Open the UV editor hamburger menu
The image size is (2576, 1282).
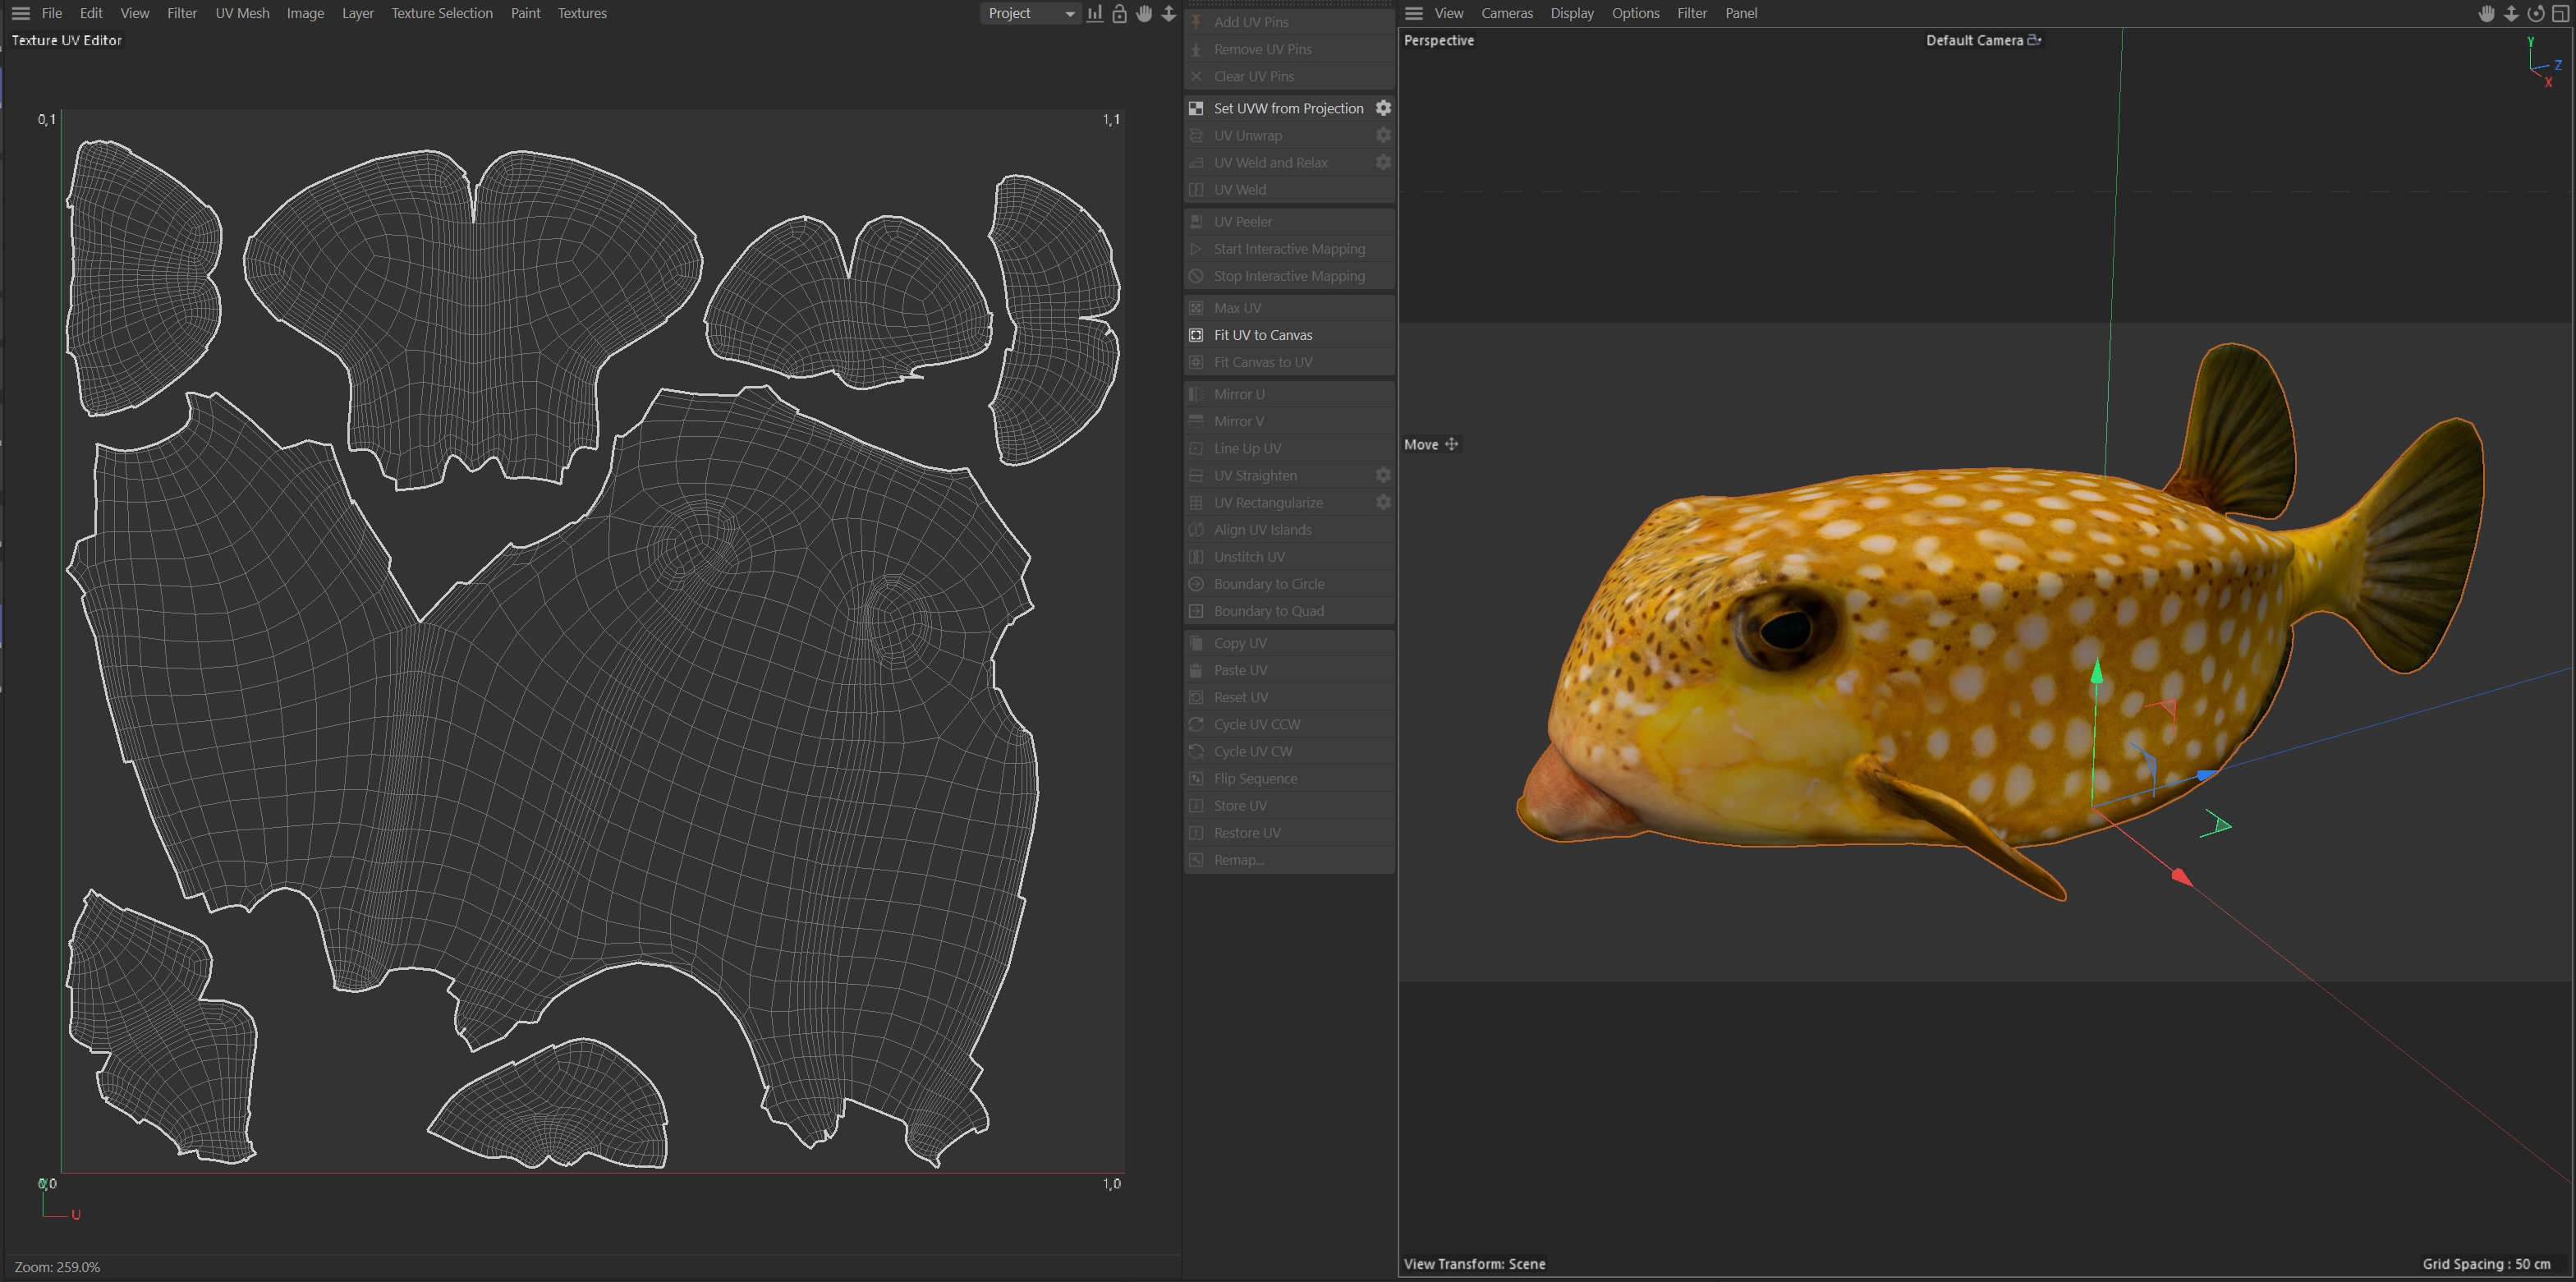click(20, 13)
